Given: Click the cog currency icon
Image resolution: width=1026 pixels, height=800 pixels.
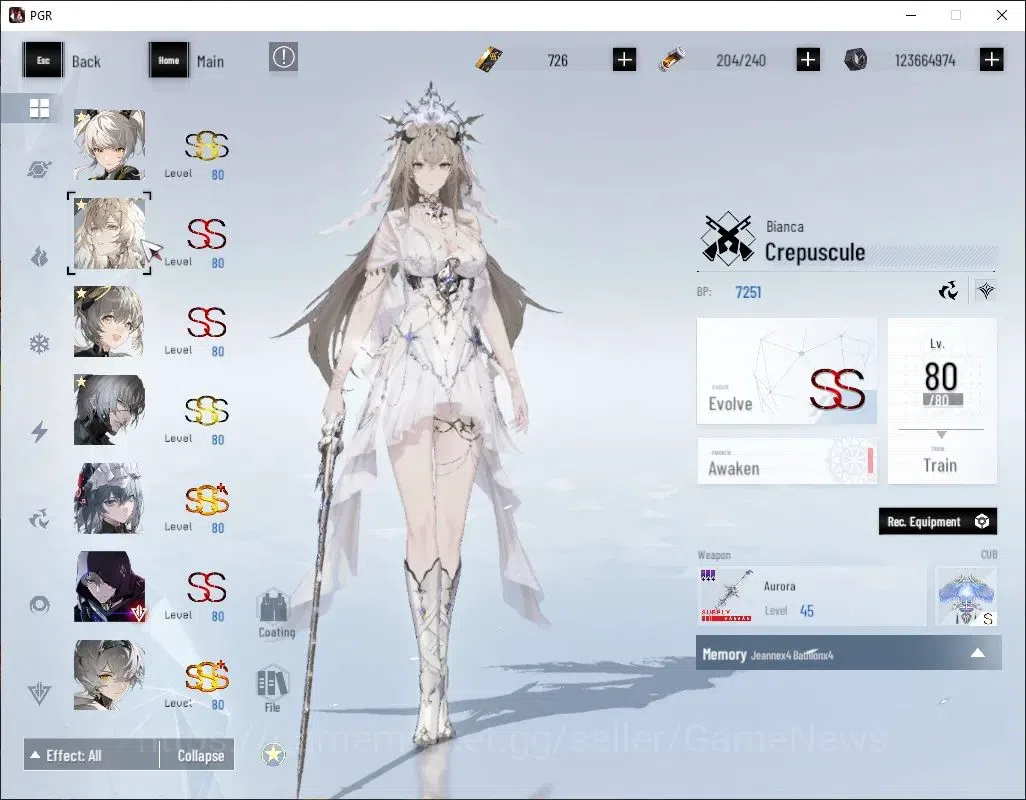Looking at the screenshot, I should [855, 60].
